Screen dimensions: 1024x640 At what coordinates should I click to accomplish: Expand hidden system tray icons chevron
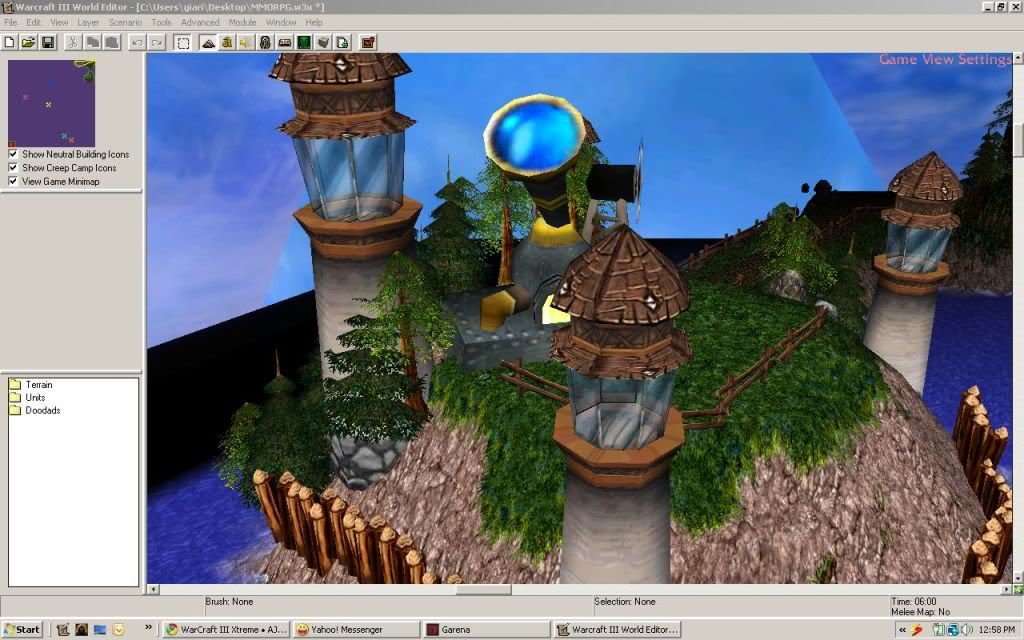pos(903,630)
